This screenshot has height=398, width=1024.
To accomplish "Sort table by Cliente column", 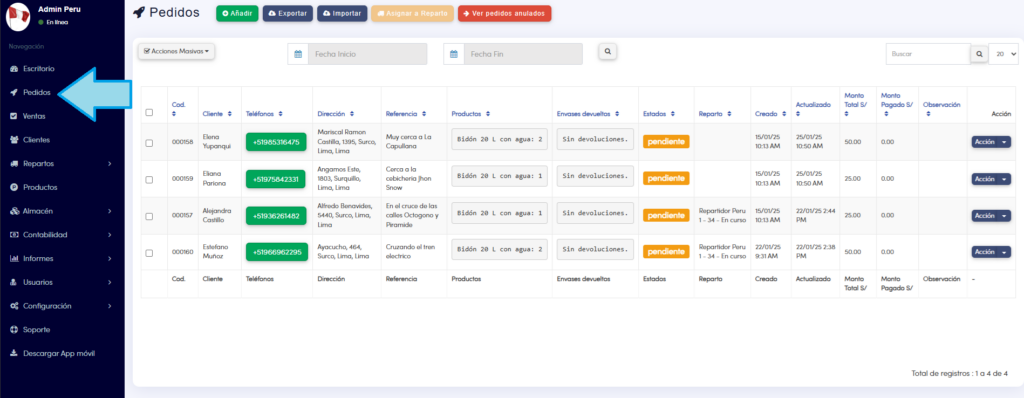I will coord(217,114).
